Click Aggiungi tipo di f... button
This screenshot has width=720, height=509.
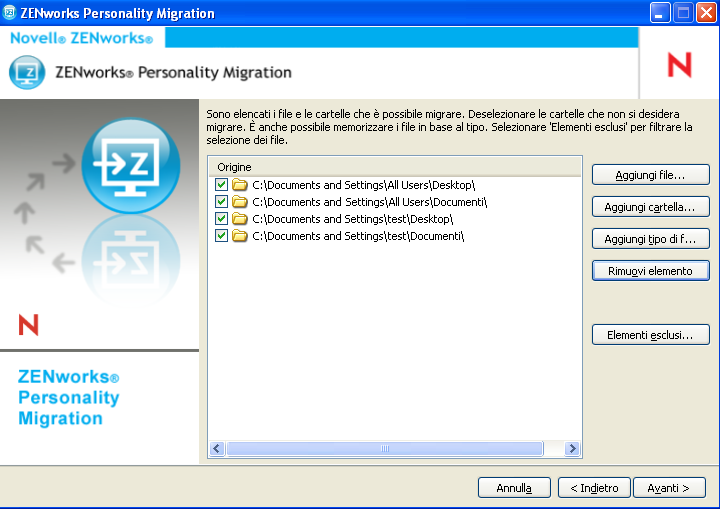(651, 239)
